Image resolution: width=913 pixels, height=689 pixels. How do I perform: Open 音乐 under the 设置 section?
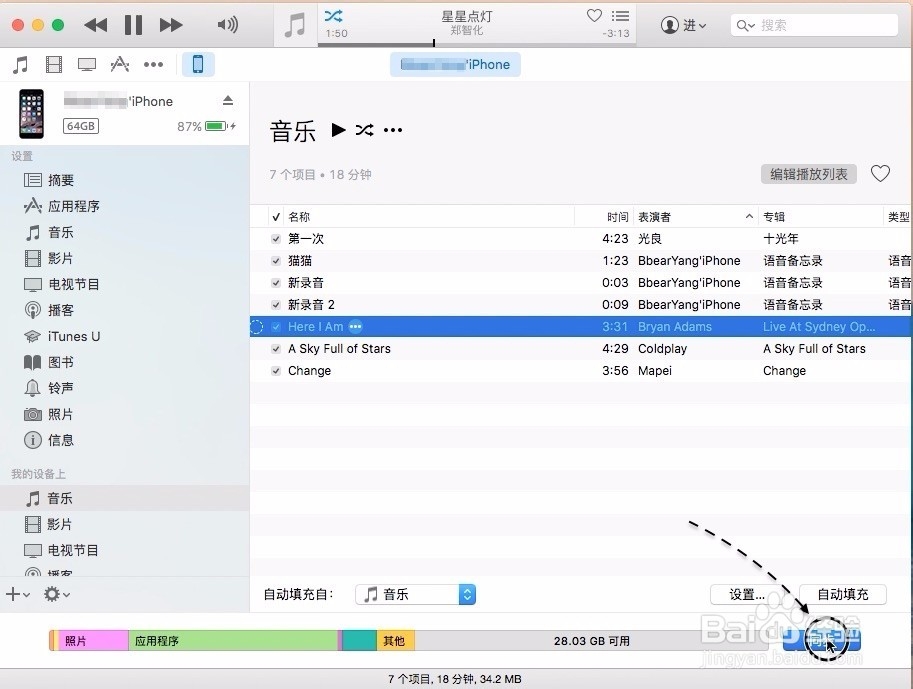pyautogui.click(x=49, y=232)
